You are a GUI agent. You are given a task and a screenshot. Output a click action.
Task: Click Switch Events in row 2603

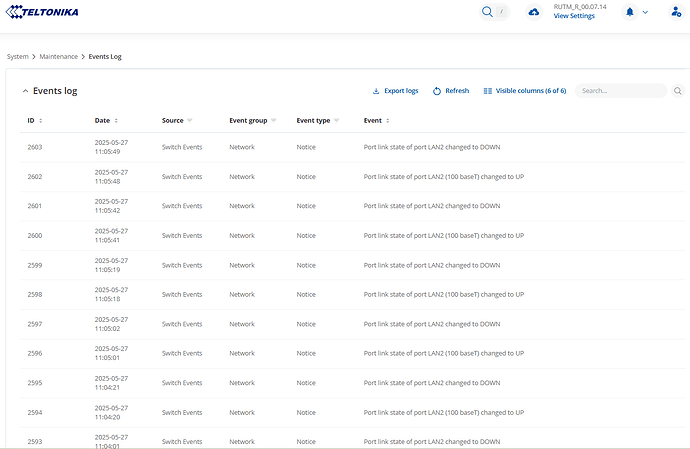click(182, 147)
